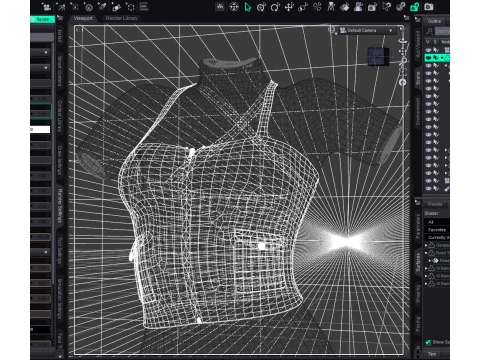Open the Surfaces side tab
480x360 pixels.
(x=418, y=262)
